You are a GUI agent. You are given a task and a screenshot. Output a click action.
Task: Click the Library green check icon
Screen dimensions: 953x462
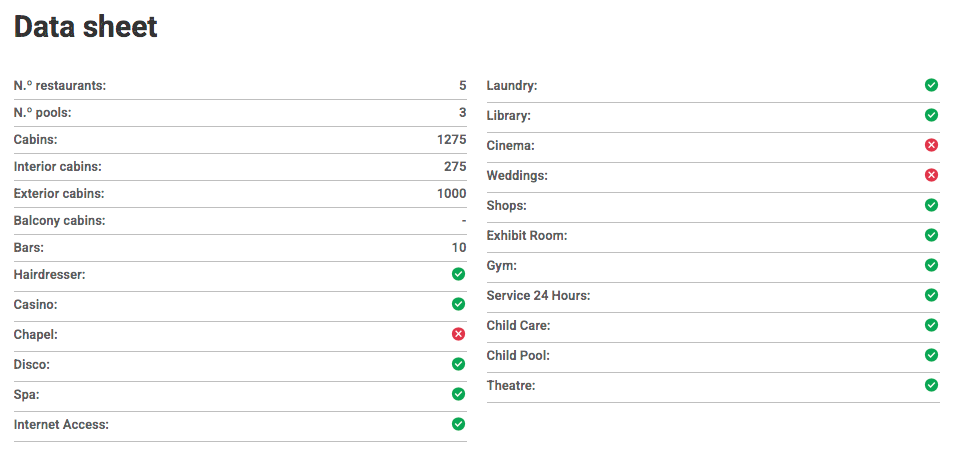(931, 115)
